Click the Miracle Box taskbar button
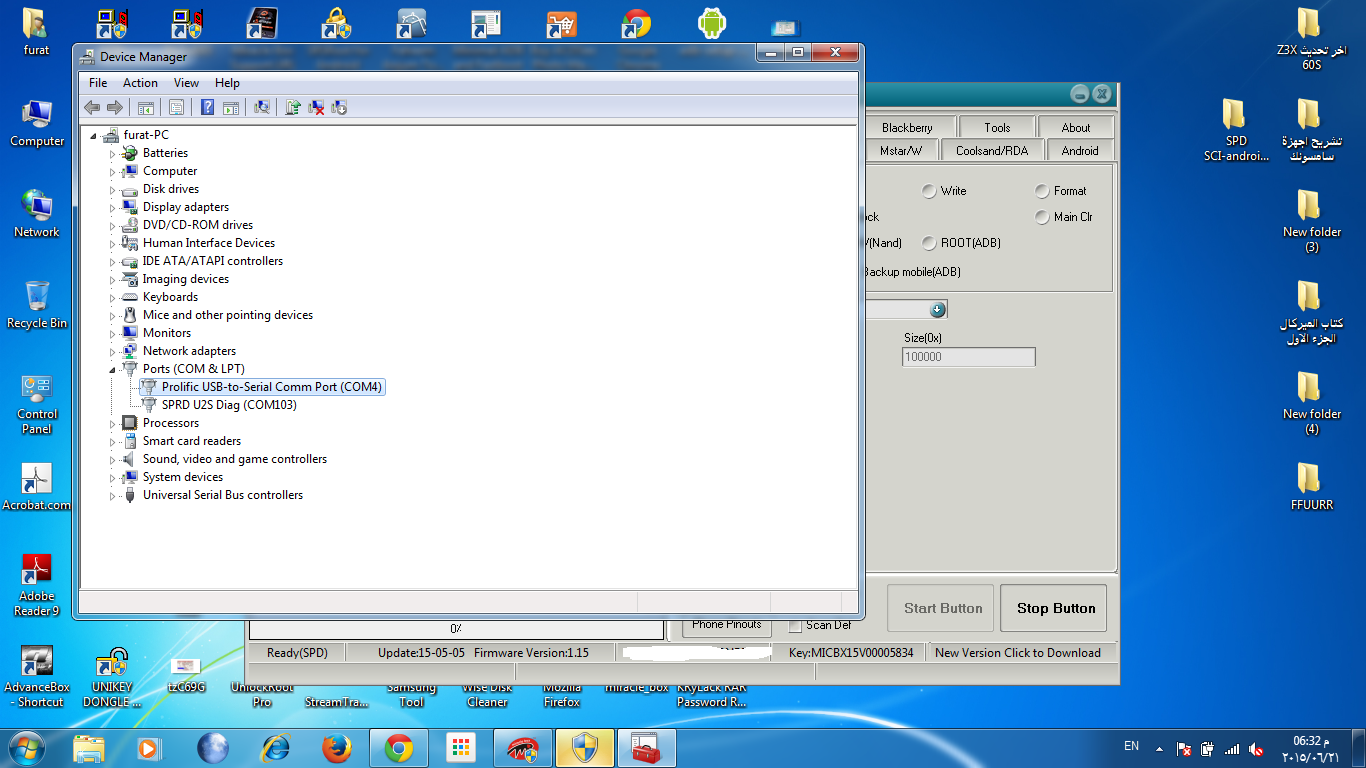The height and width of the screenshot is (768, 1366). coord(523,748)
